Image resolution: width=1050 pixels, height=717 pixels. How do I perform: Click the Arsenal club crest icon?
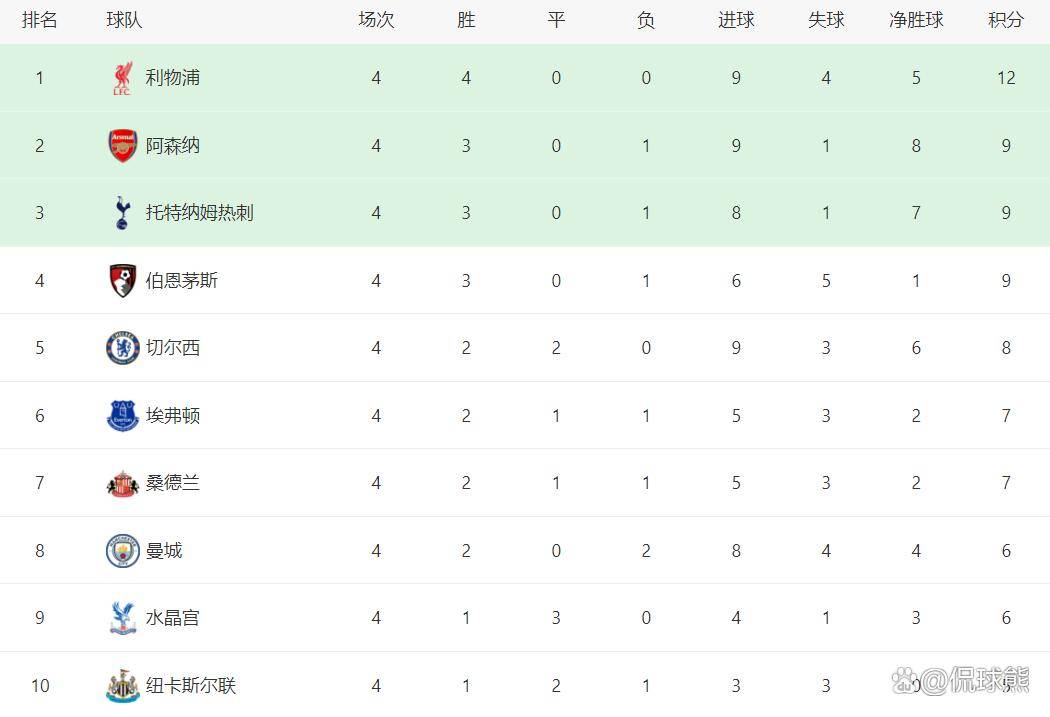coord(122,146)
